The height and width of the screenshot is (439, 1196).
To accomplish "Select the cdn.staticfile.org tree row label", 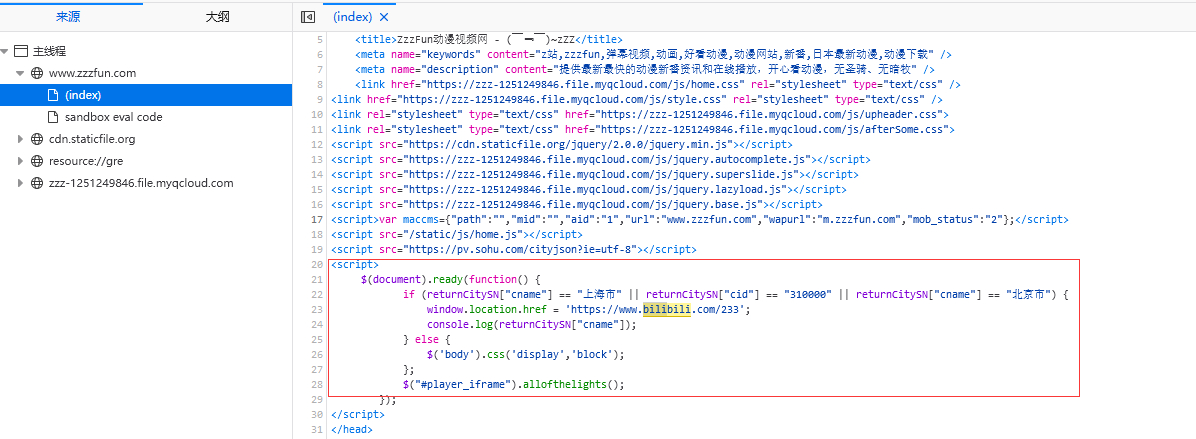I will [92, 139].
